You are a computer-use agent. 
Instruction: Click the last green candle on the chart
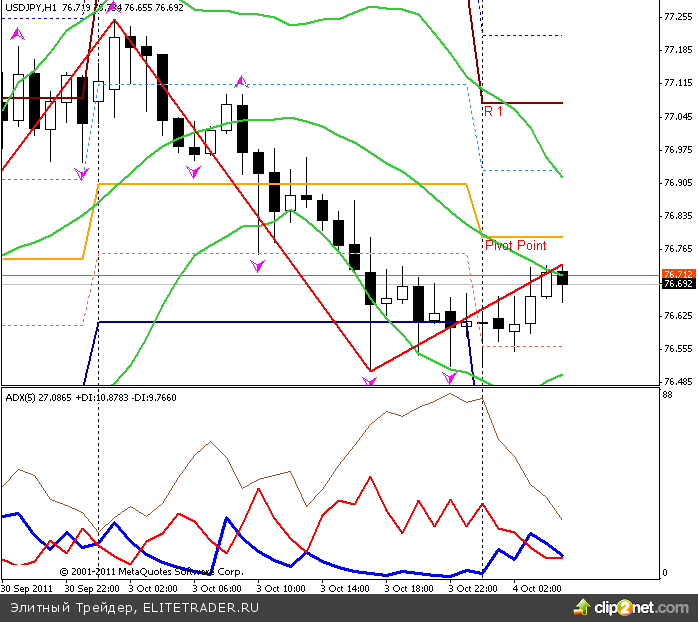(x=562, y=276)
